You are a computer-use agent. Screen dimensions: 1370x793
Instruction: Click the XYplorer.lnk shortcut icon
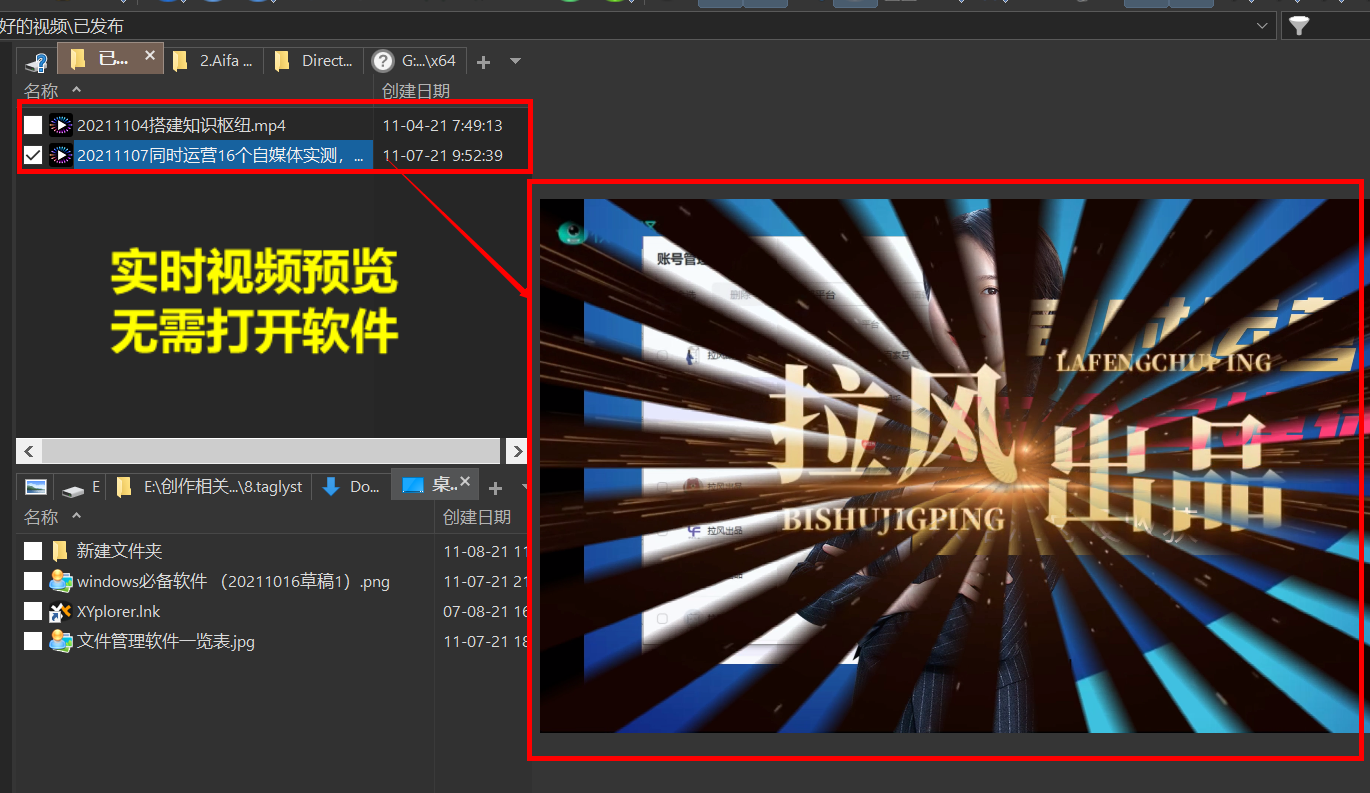point(61,611)
